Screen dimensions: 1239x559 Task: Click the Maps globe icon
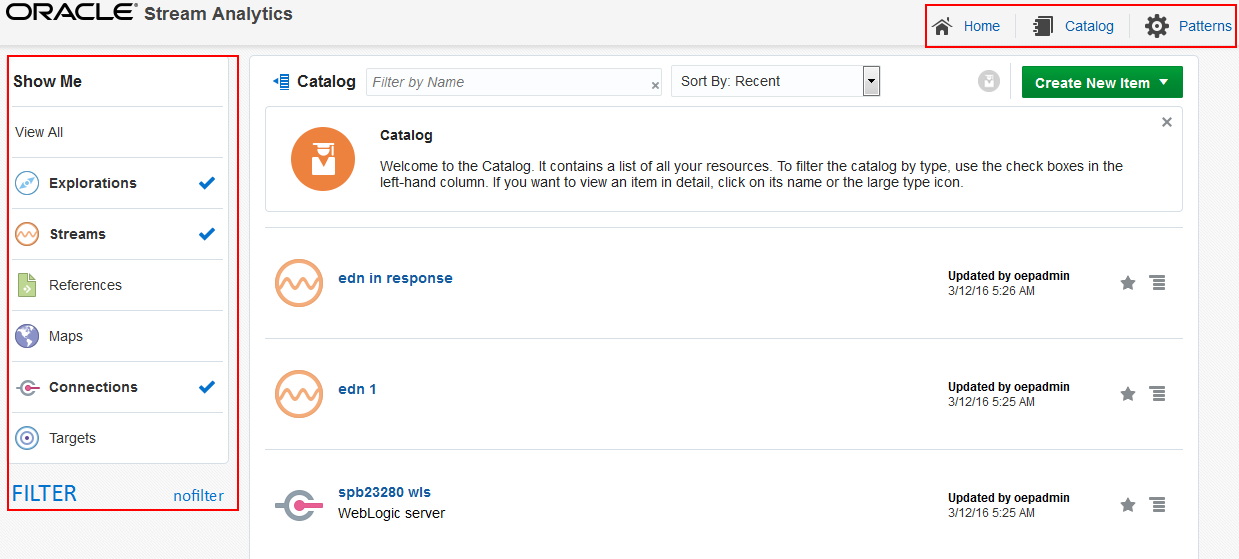point(27,336)
